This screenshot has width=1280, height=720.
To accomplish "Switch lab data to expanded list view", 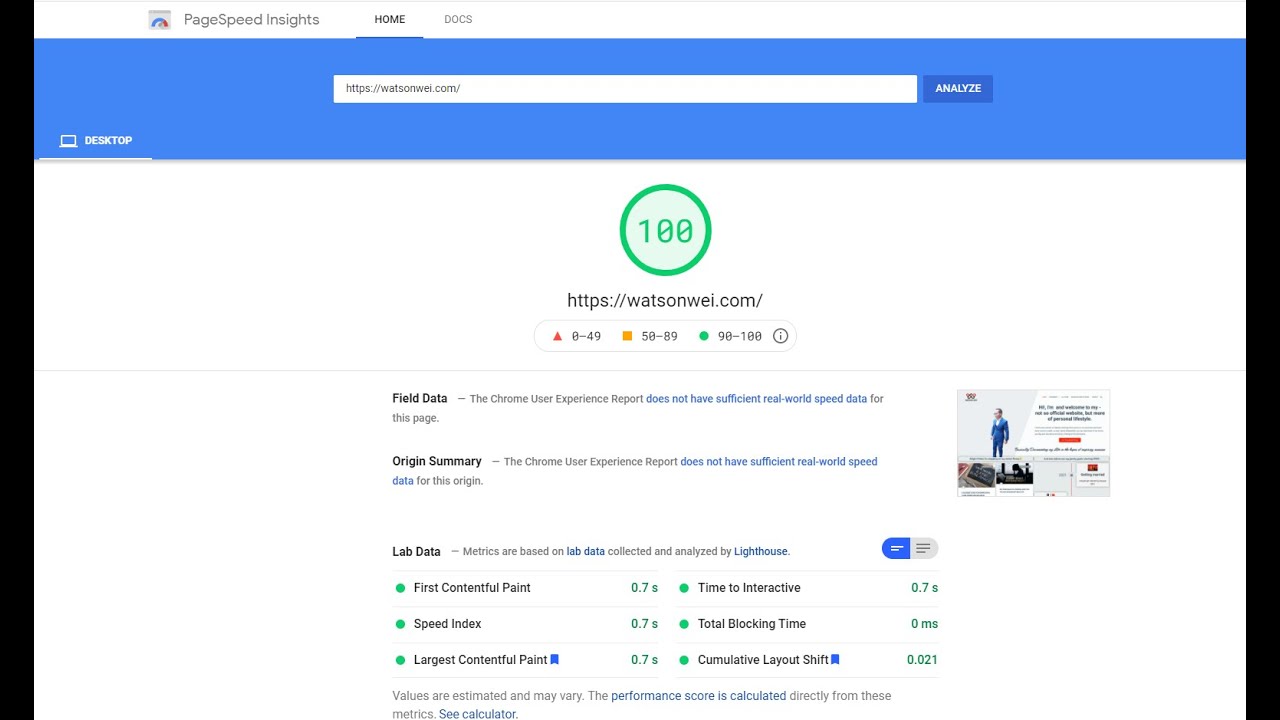I will pyautogui.click(x=924, y=548).
